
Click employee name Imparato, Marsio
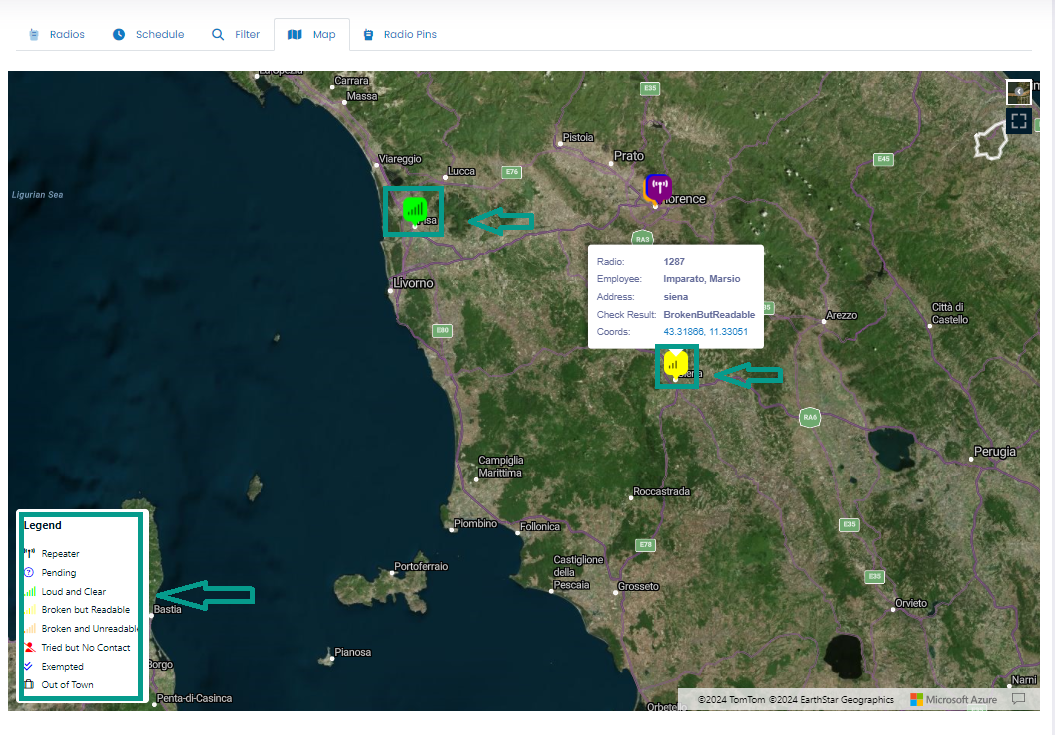pyautogui.click(x=702, y=279)
